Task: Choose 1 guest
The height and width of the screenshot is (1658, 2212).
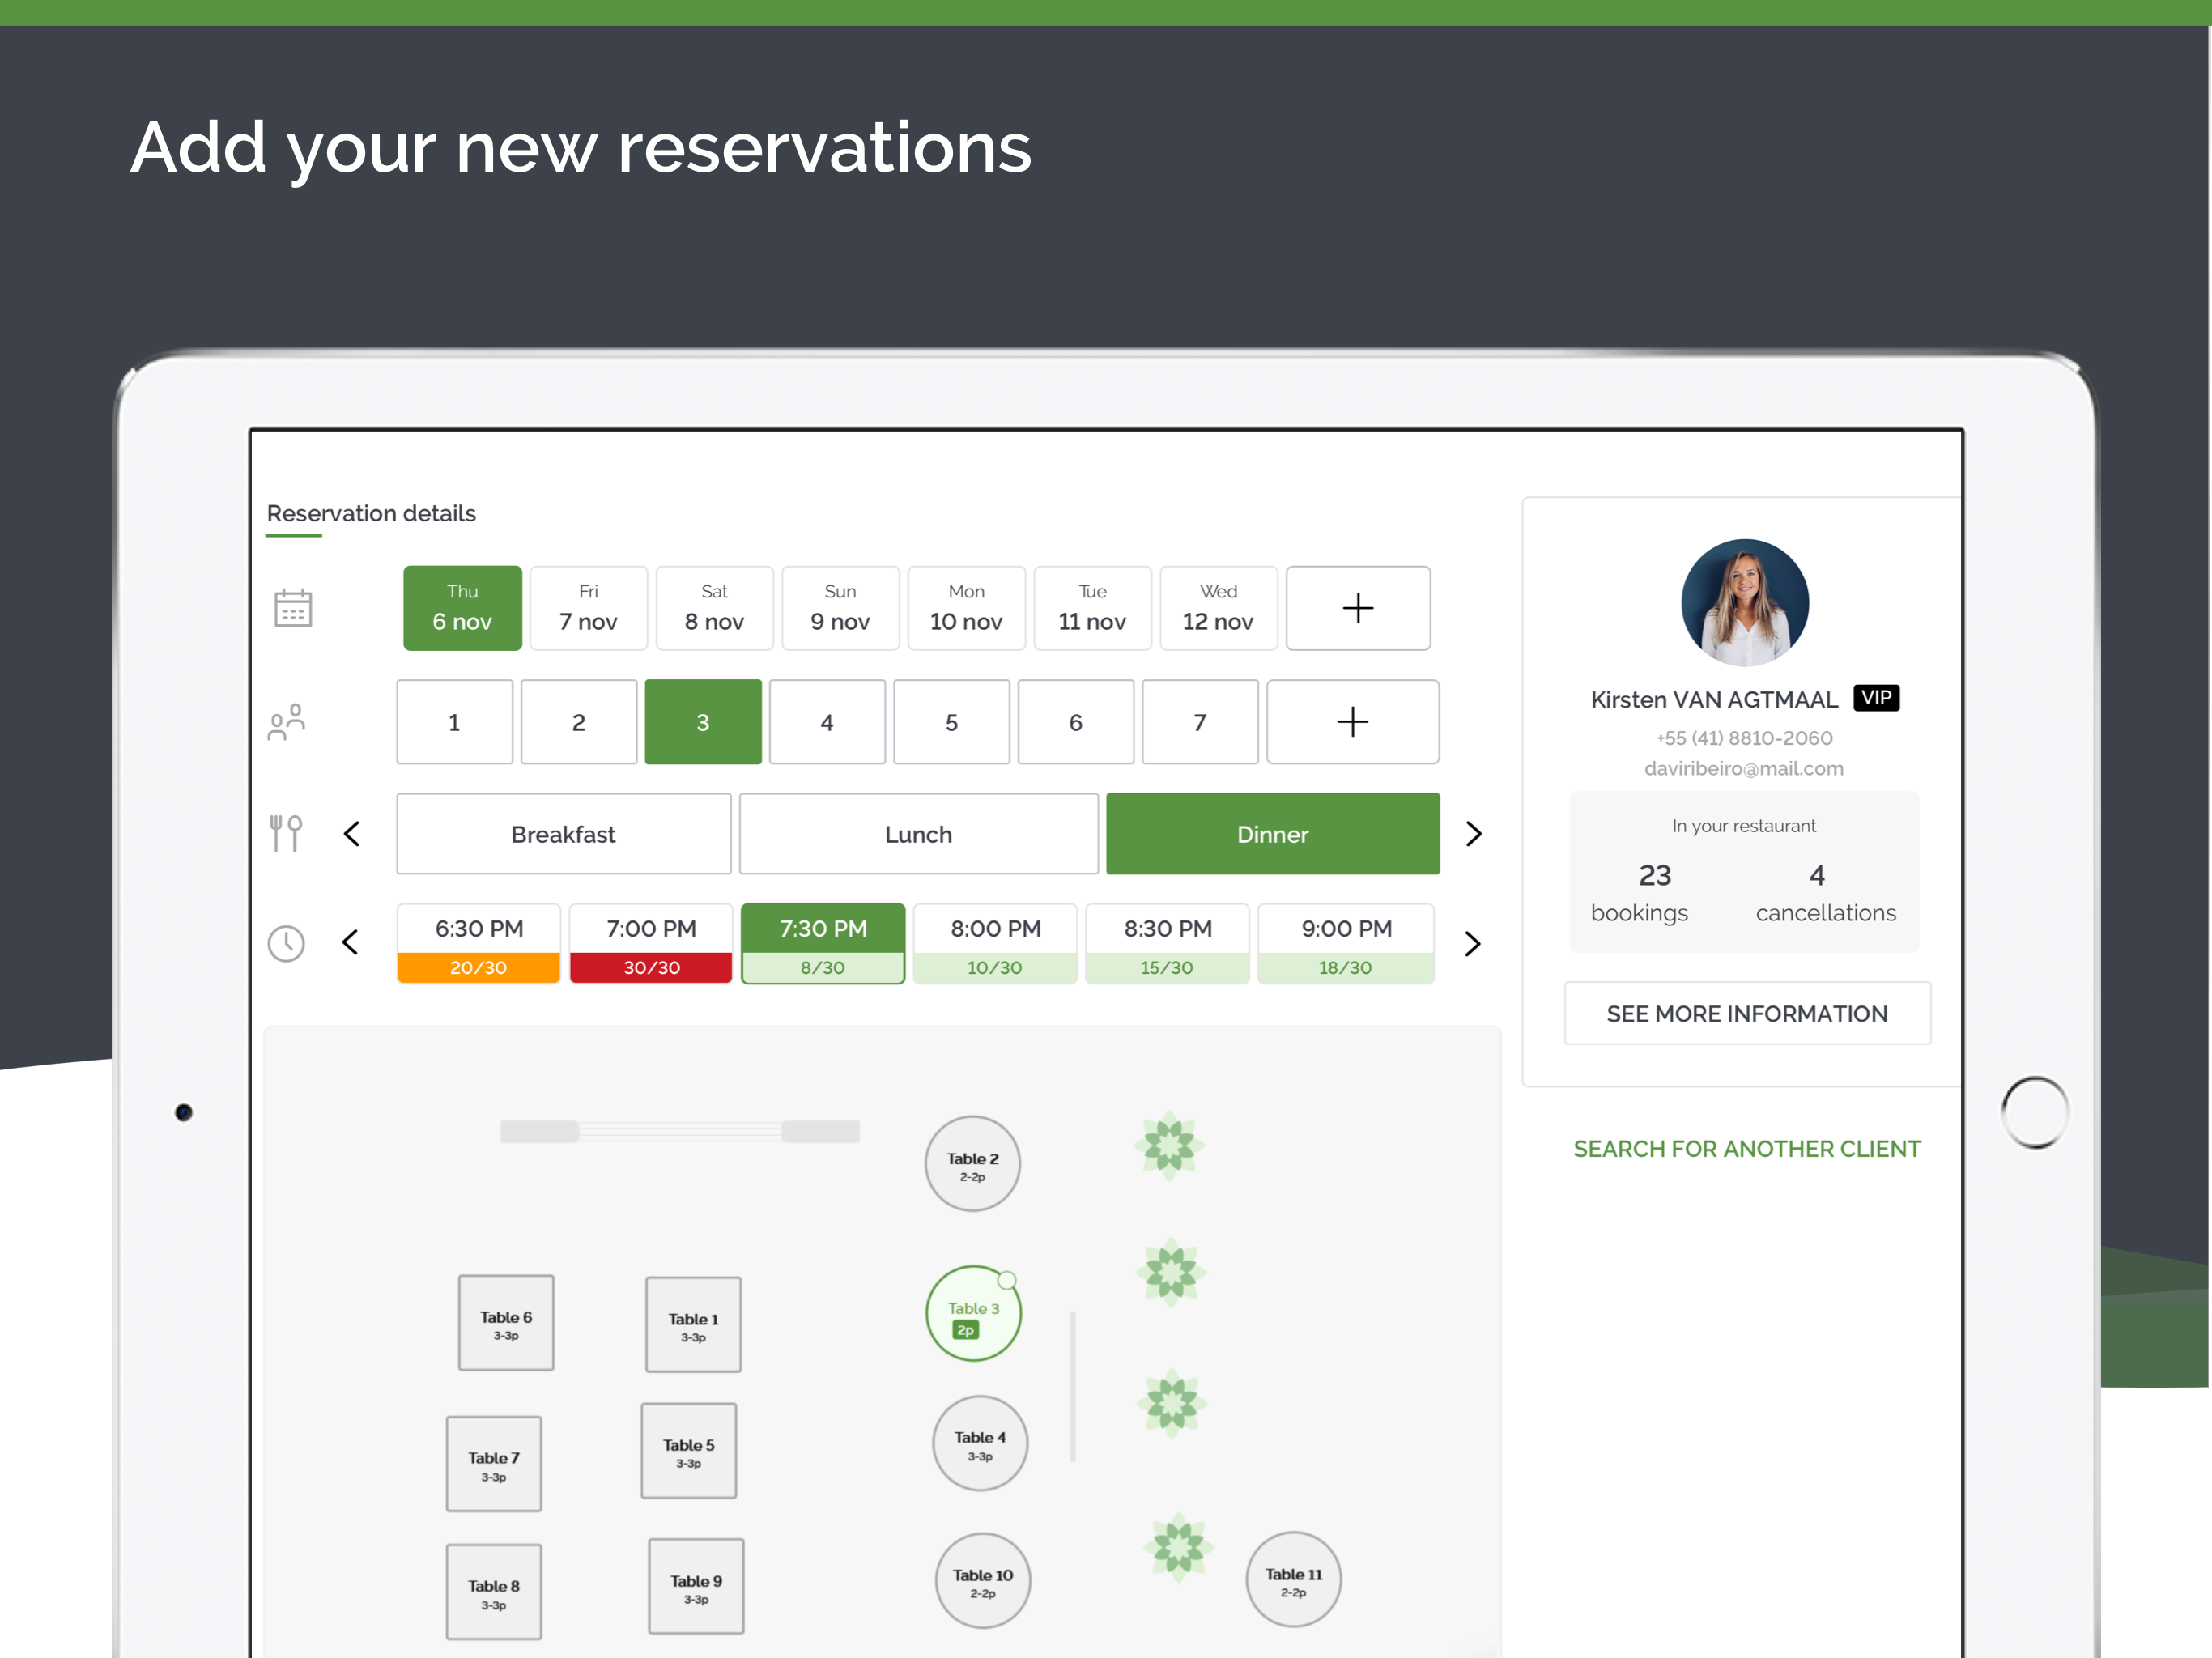Action: [454, 722]
